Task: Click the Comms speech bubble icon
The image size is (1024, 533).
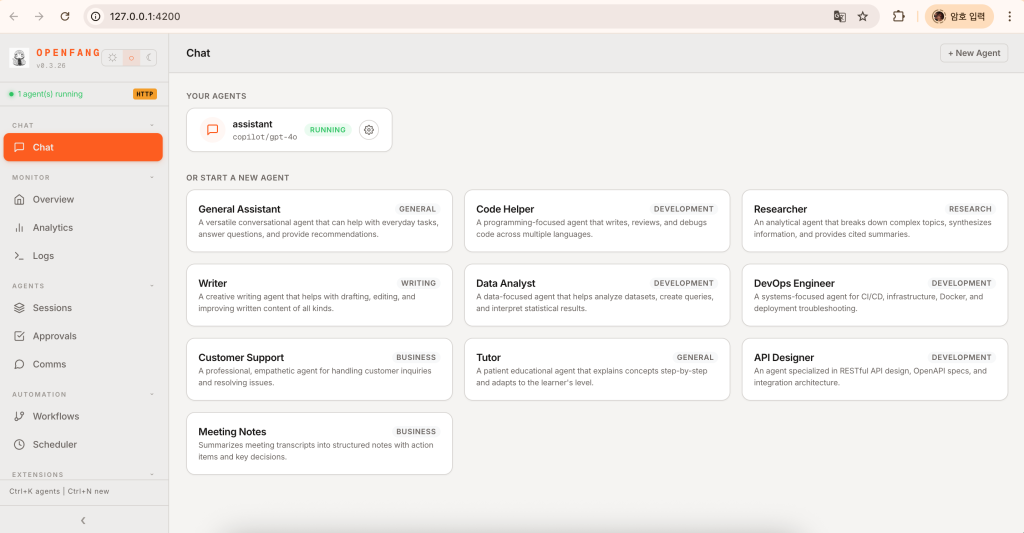Action: tap(19, 364)
